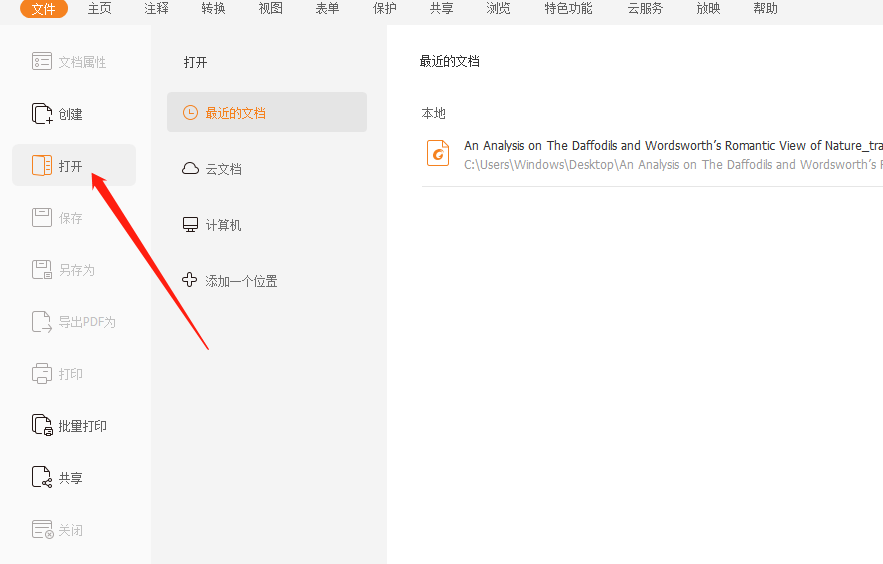The height and width of the screenshot is (564, 883).
Task: Open the 转换 tab
Action: pos(213,9)
